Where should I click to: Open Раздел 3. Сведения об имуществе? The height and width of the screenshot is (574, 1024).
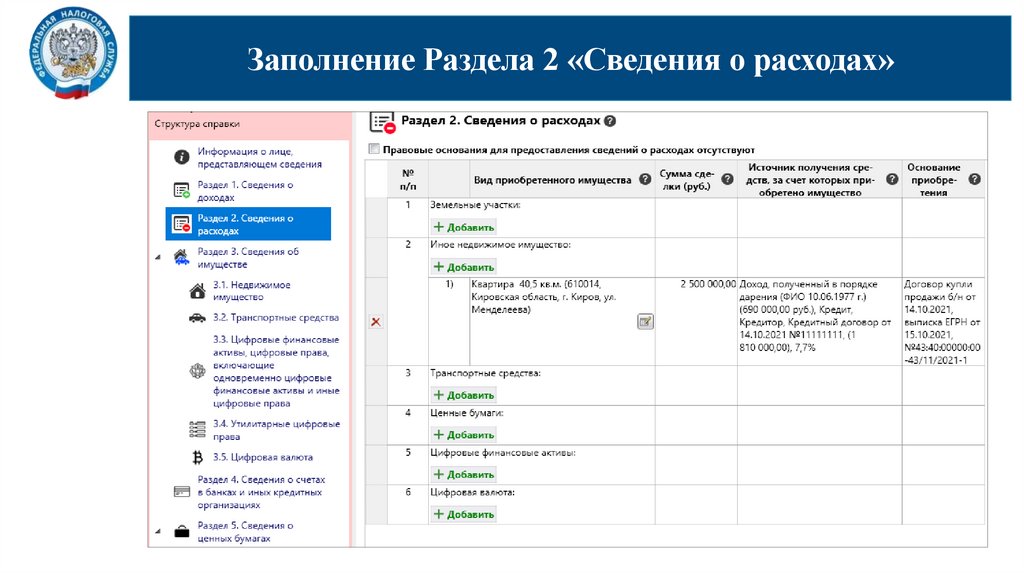point(248,257)
